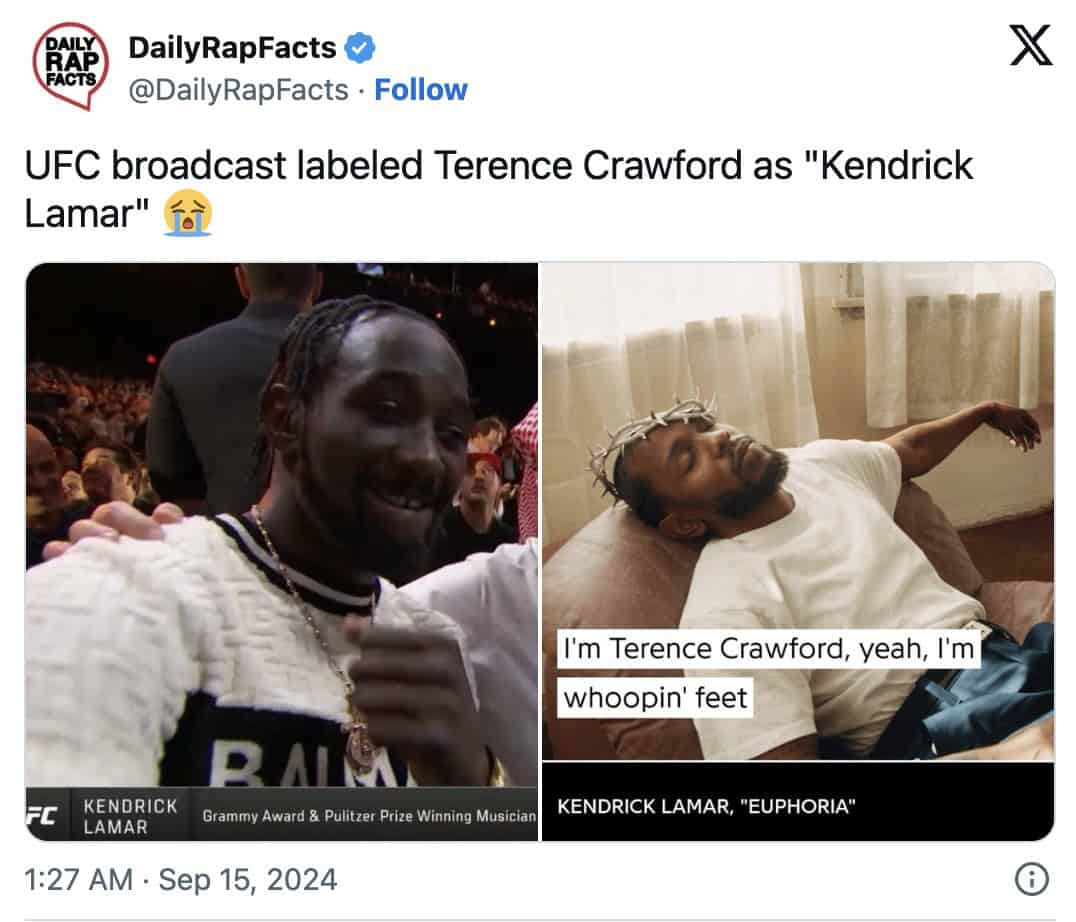
Task: Click the KENDRICK LAMAR, "EUPHORIA" caption bar
Action: coord(798,801)
